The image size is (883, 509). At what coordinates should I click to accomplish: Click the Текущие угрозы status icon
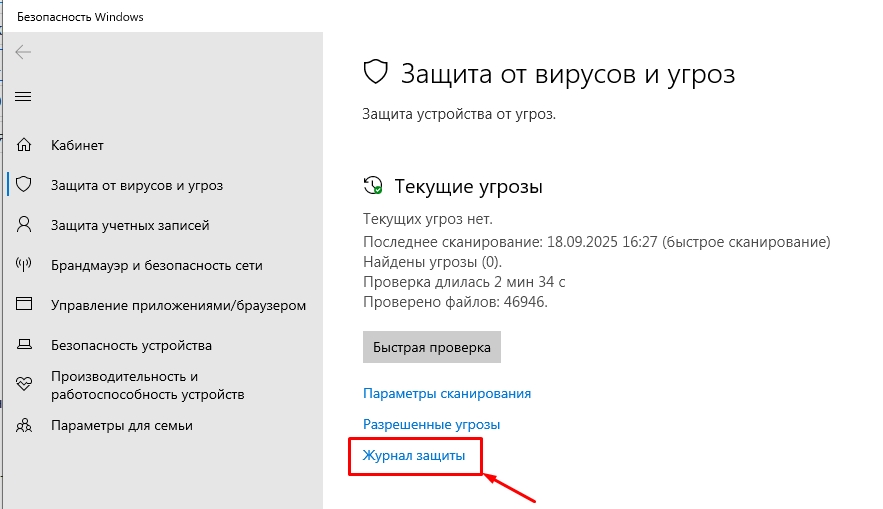click(373, 186)
